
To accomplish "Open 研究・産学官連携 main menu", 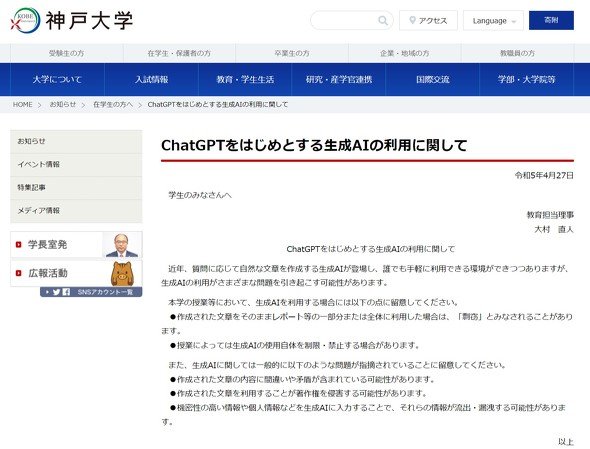I will point(339,79).
